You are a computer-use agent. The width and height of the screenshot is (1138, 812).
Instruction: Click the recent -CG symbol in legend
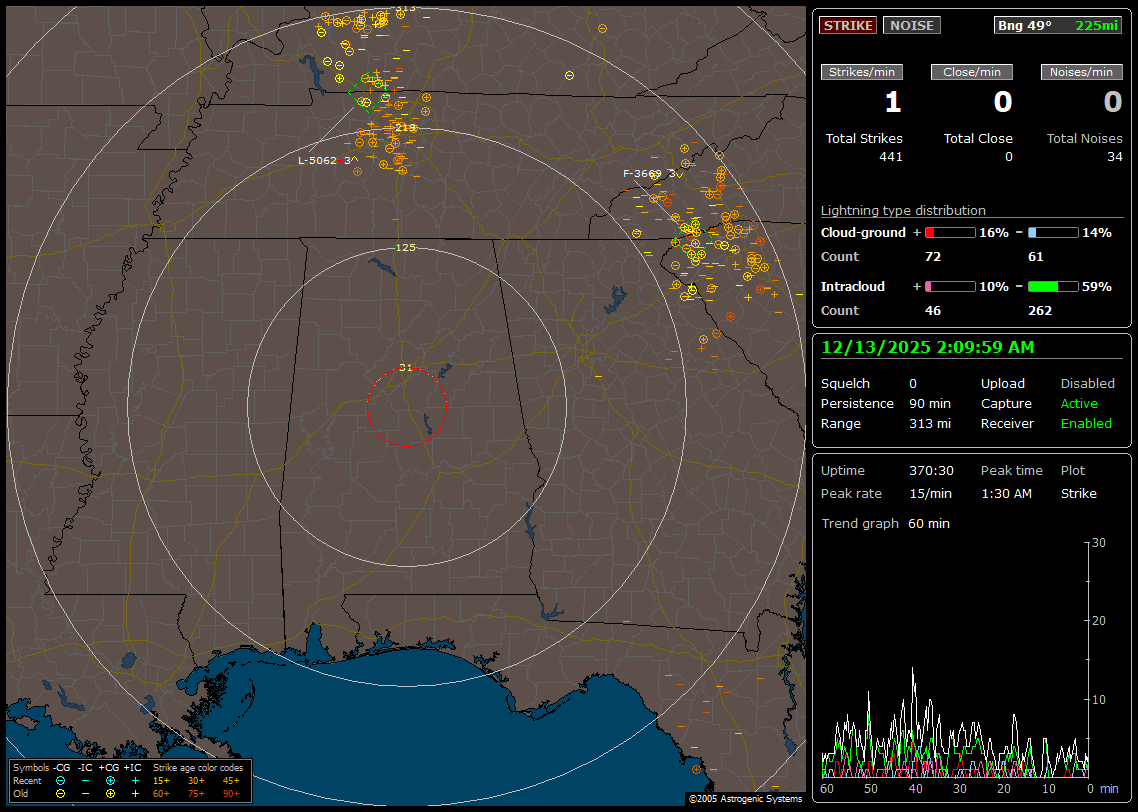60,780
